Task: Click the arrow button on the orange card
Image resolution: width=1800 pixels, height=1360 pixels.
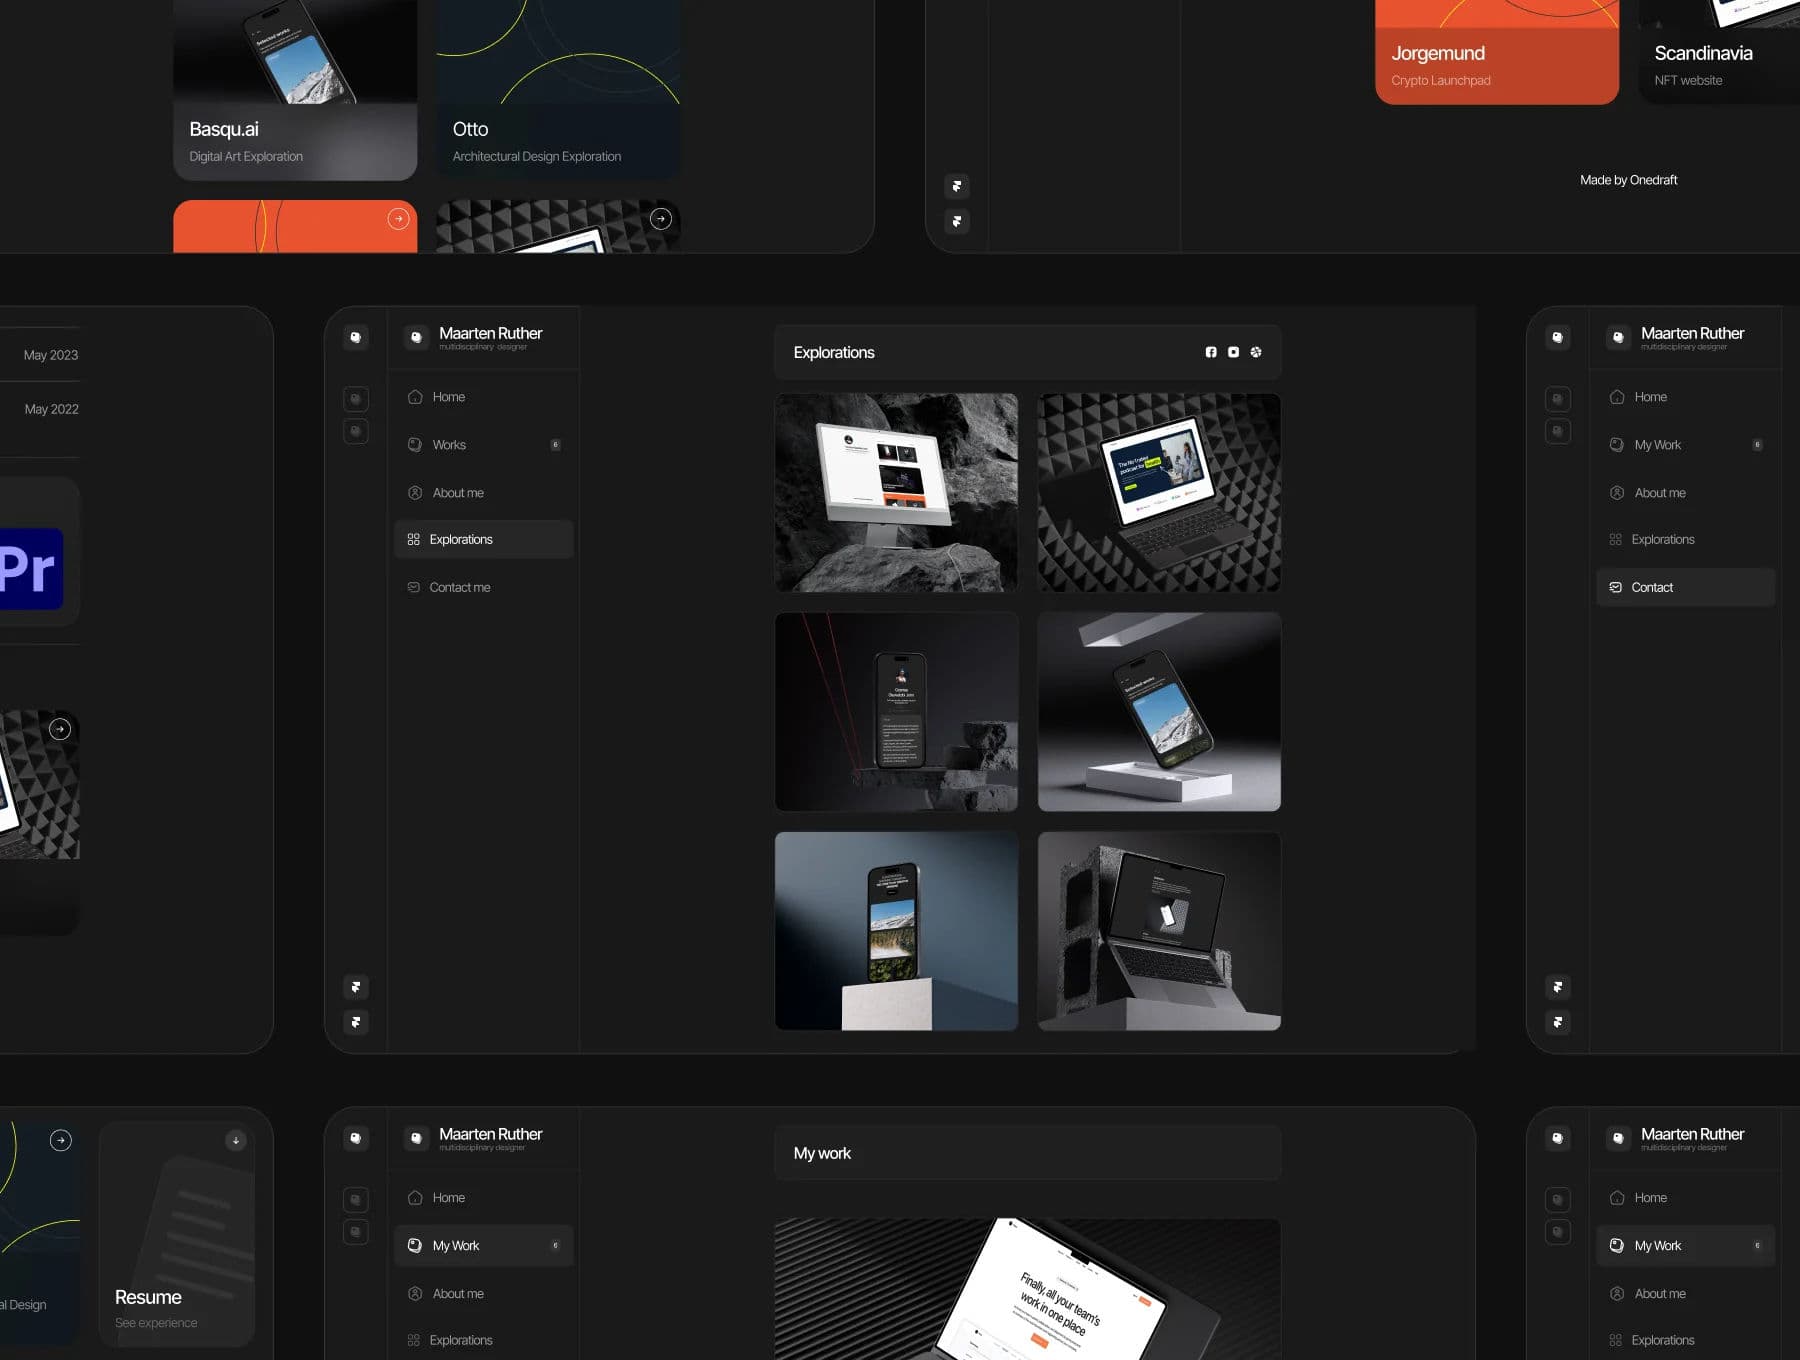Action: click(x=398, y=219)
